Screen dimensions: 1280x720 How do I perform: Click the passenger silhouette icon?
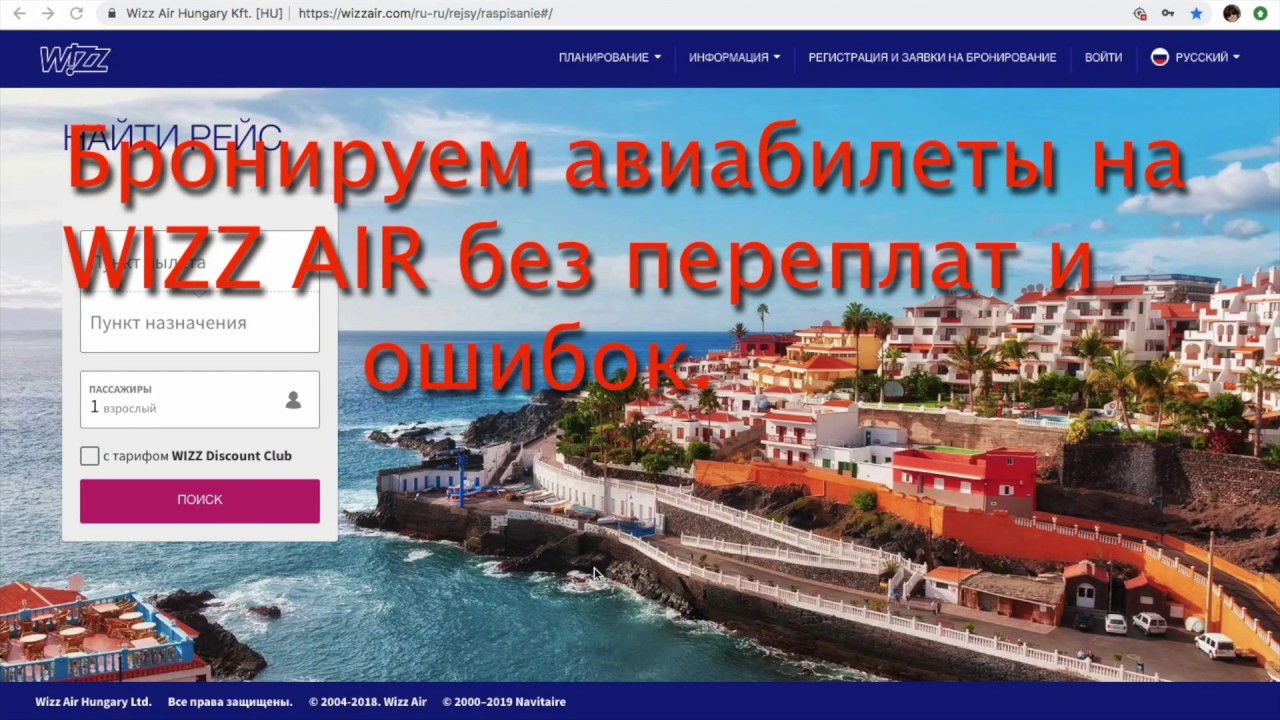coord(293,400)
